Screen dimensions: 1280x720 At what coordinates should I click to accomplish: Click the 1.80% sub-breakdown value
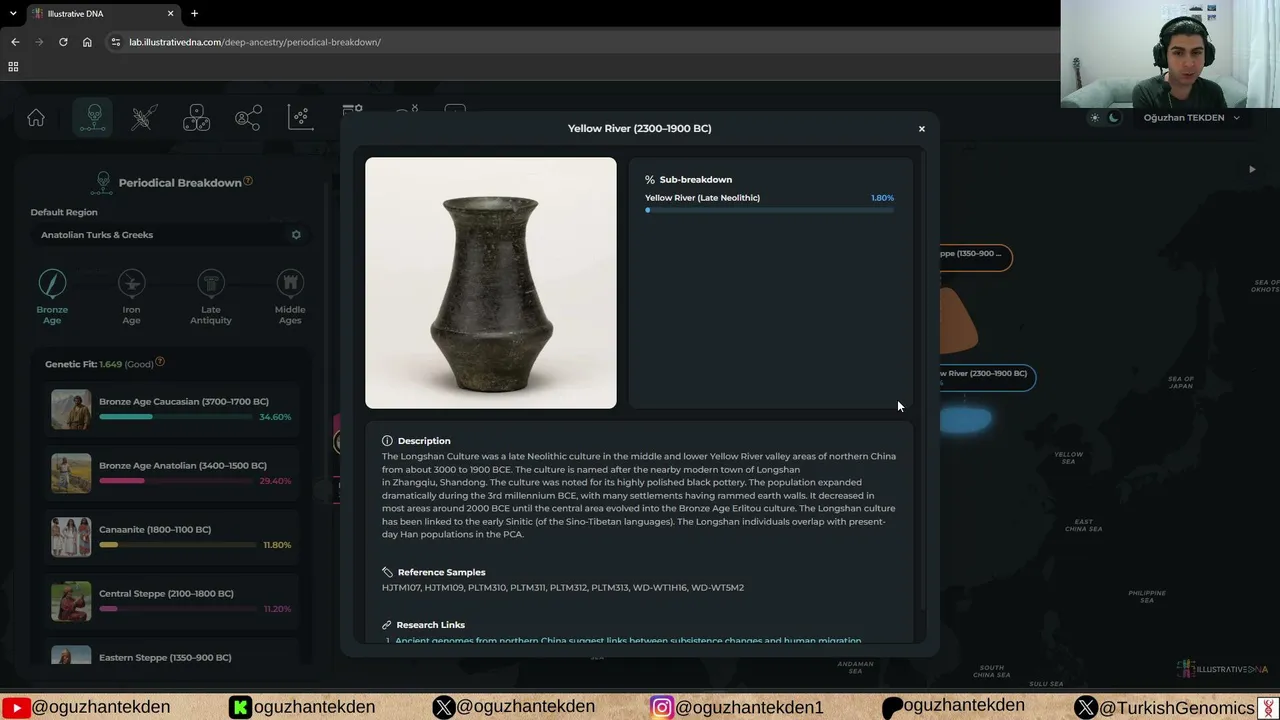(x=882, y=198)
